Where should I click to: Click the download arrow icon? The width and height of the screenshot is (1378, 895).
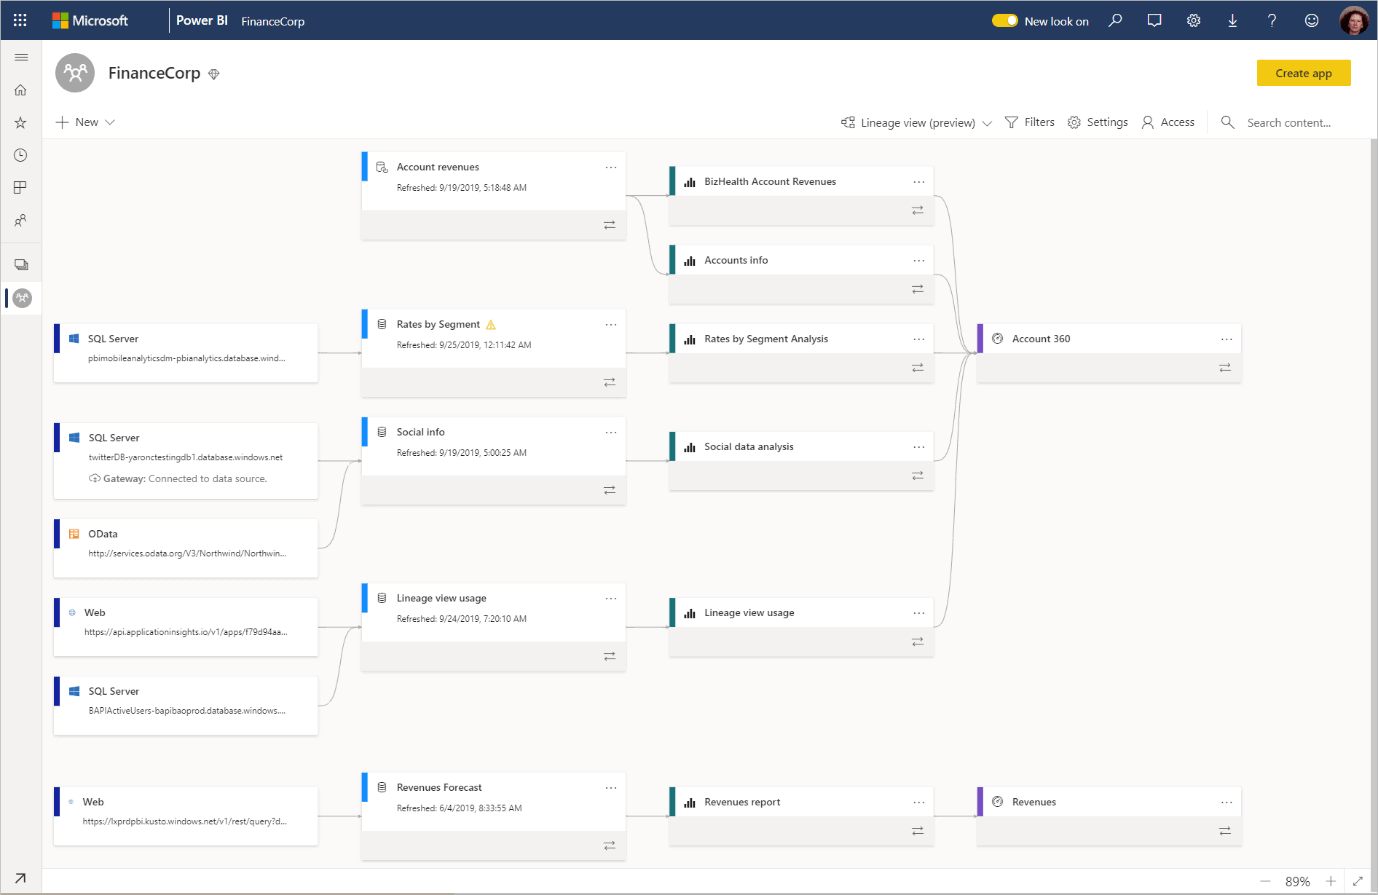click(x=1232, y=20)
